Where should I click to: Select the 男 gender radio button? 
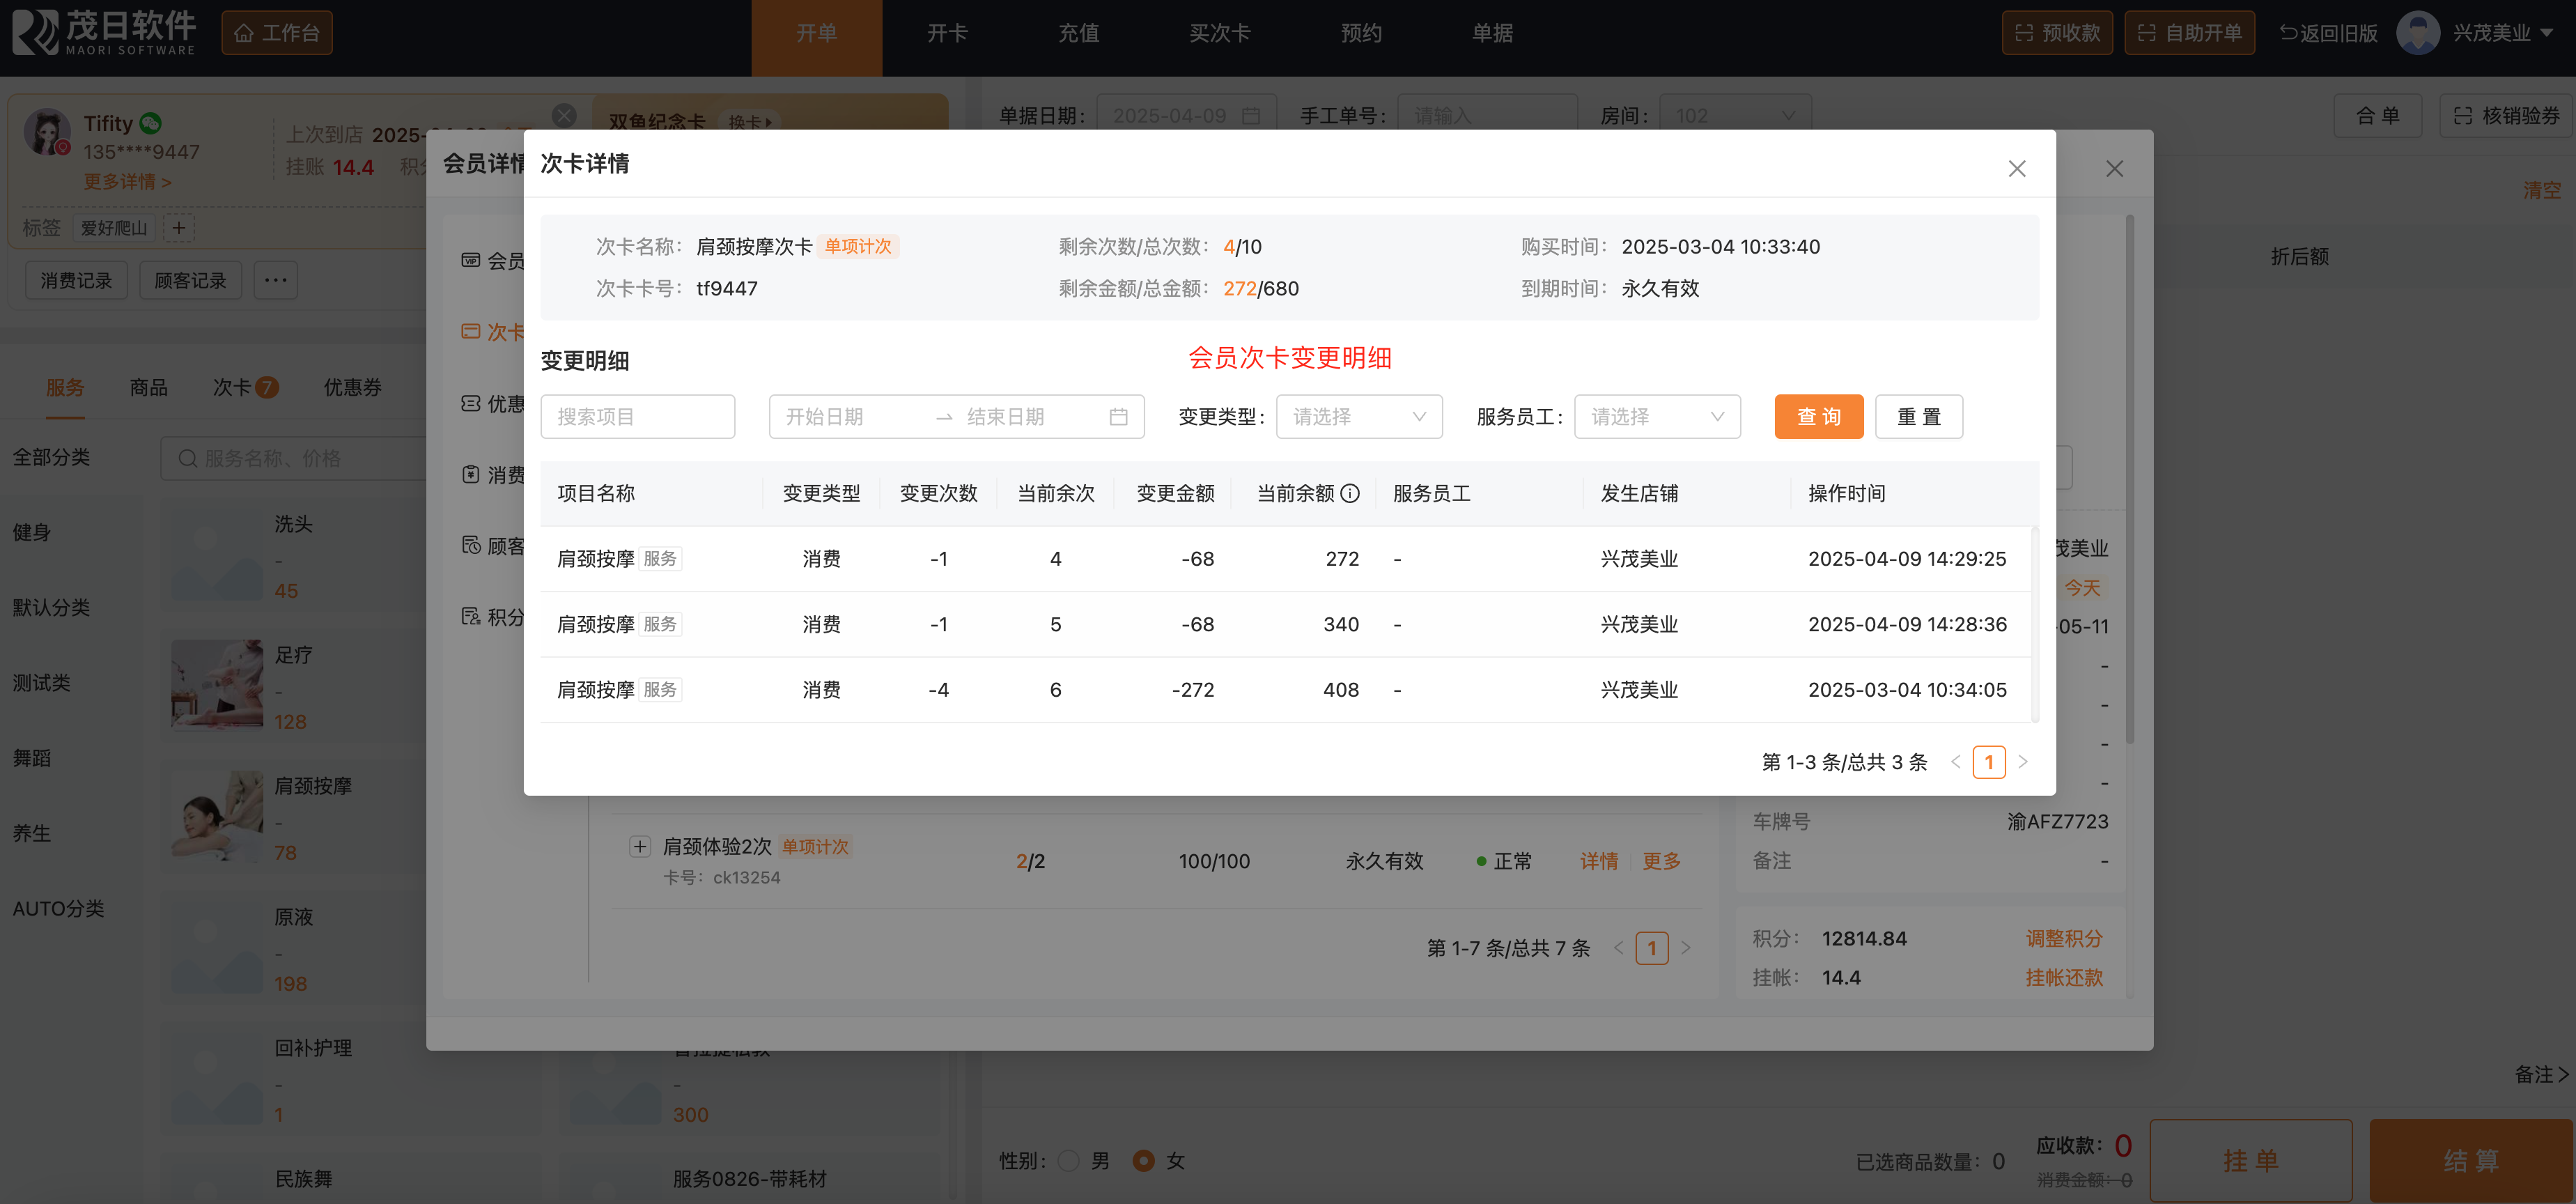click(1068, 1161)
